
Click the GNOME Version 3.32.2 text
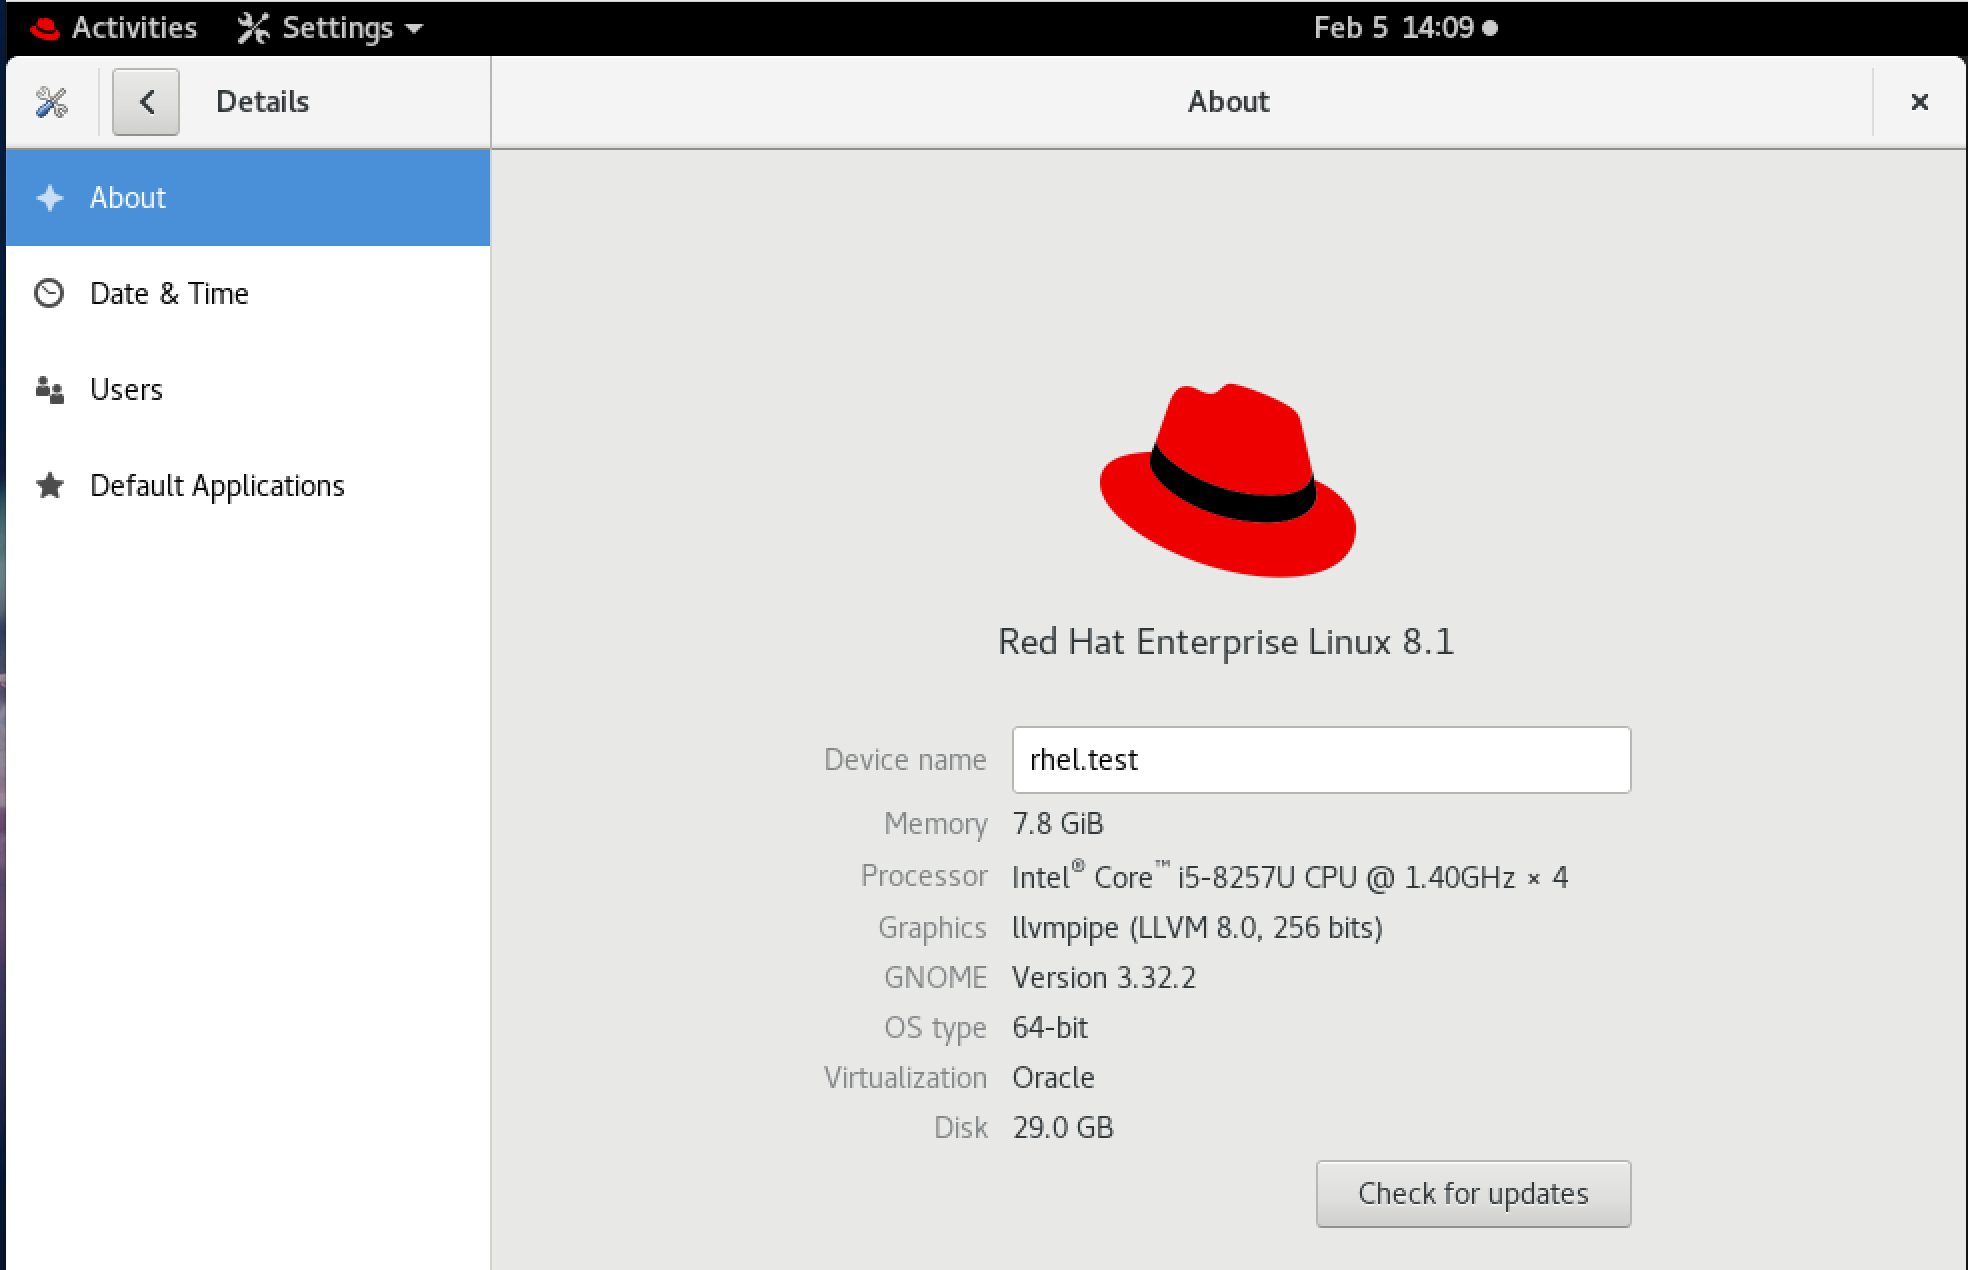(x=1104, y=977)
